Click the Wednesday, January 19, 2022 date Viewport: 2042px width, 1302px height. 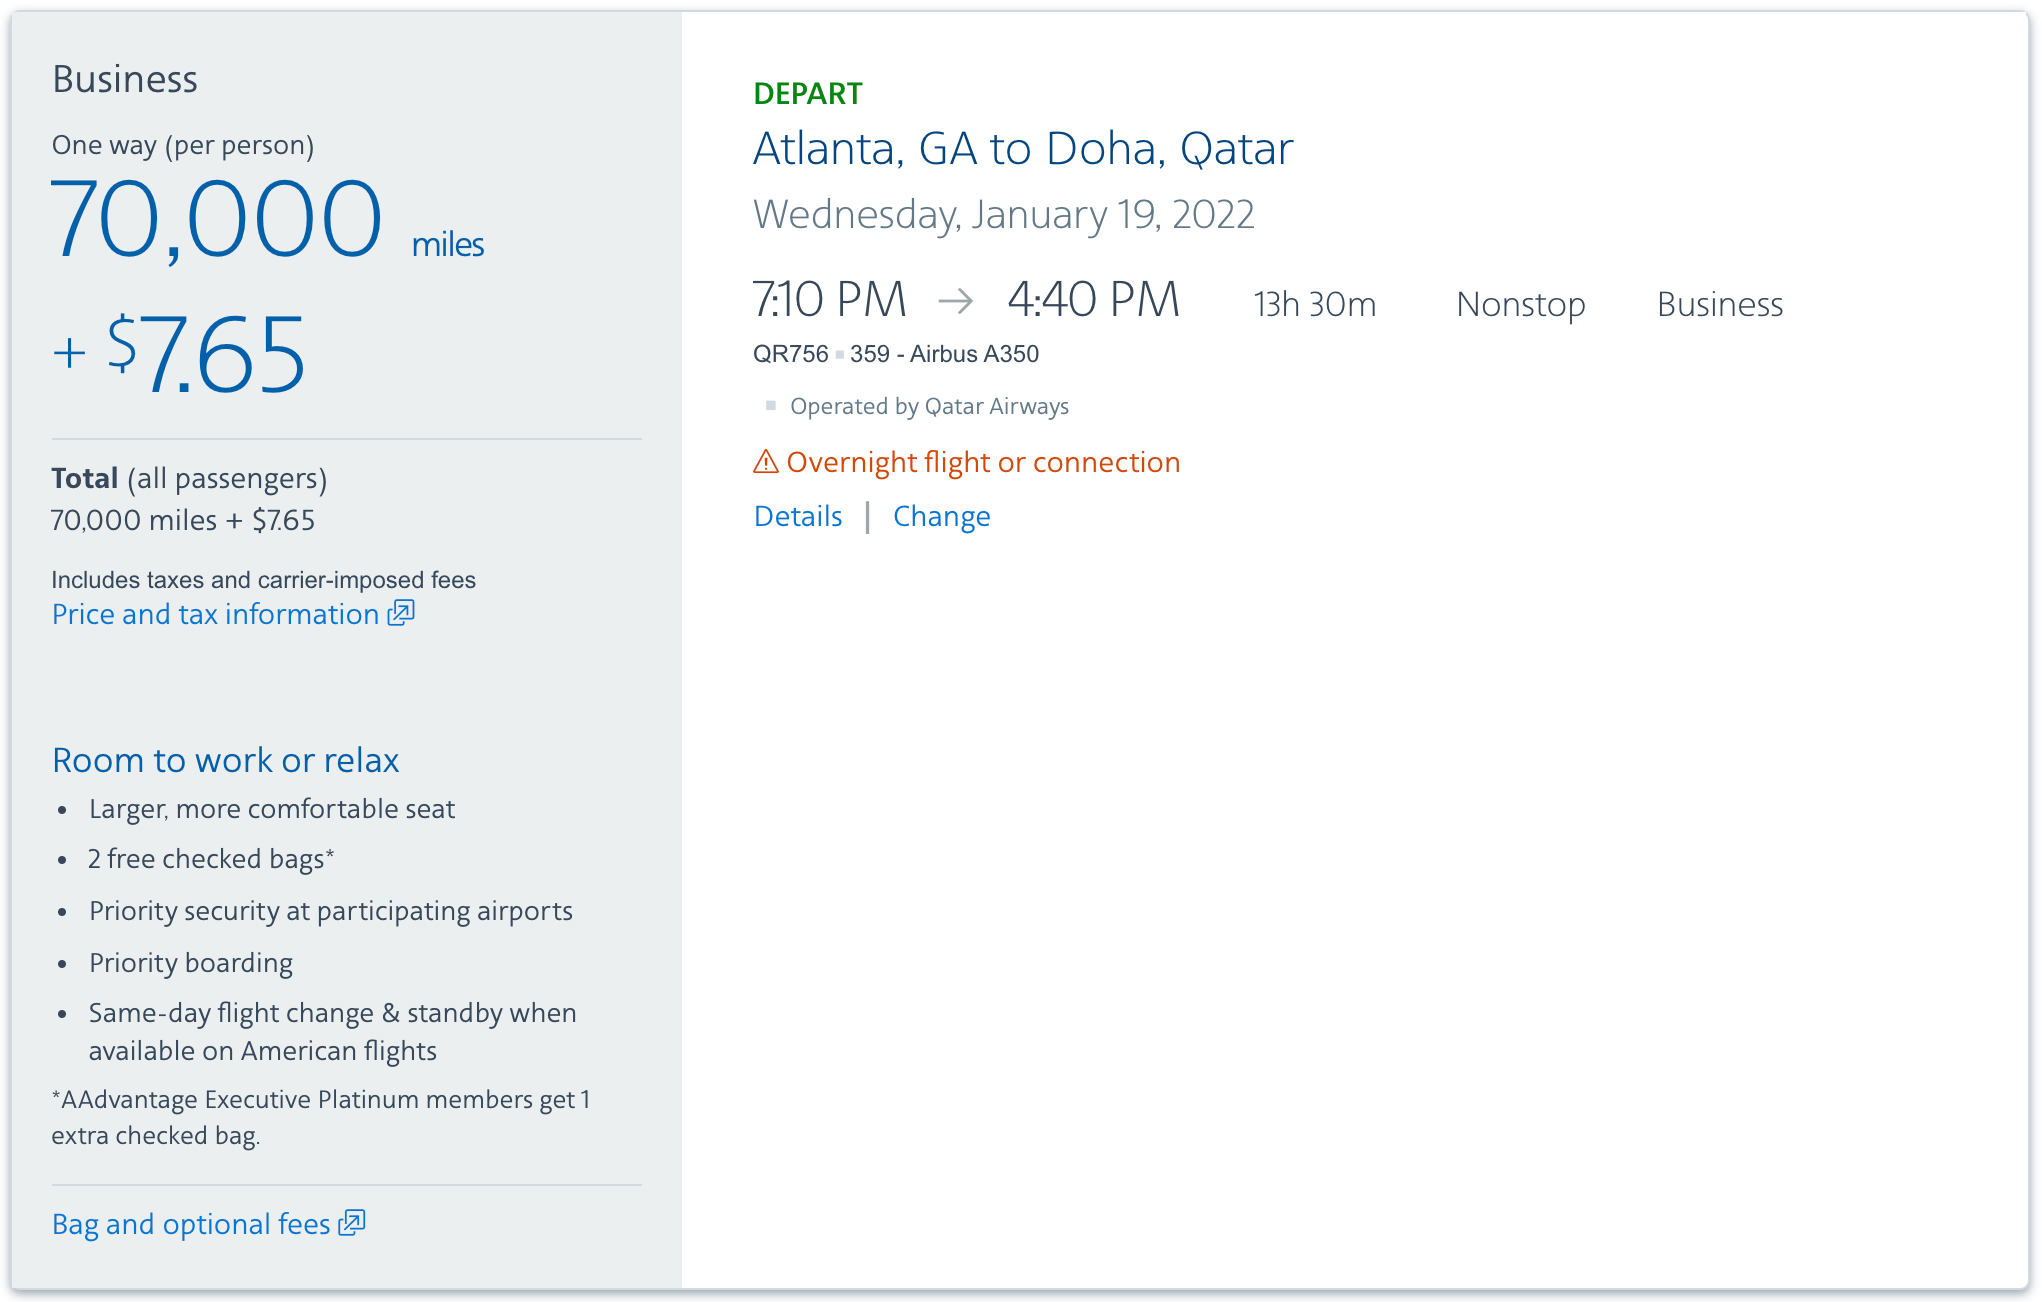[1003, 215]
